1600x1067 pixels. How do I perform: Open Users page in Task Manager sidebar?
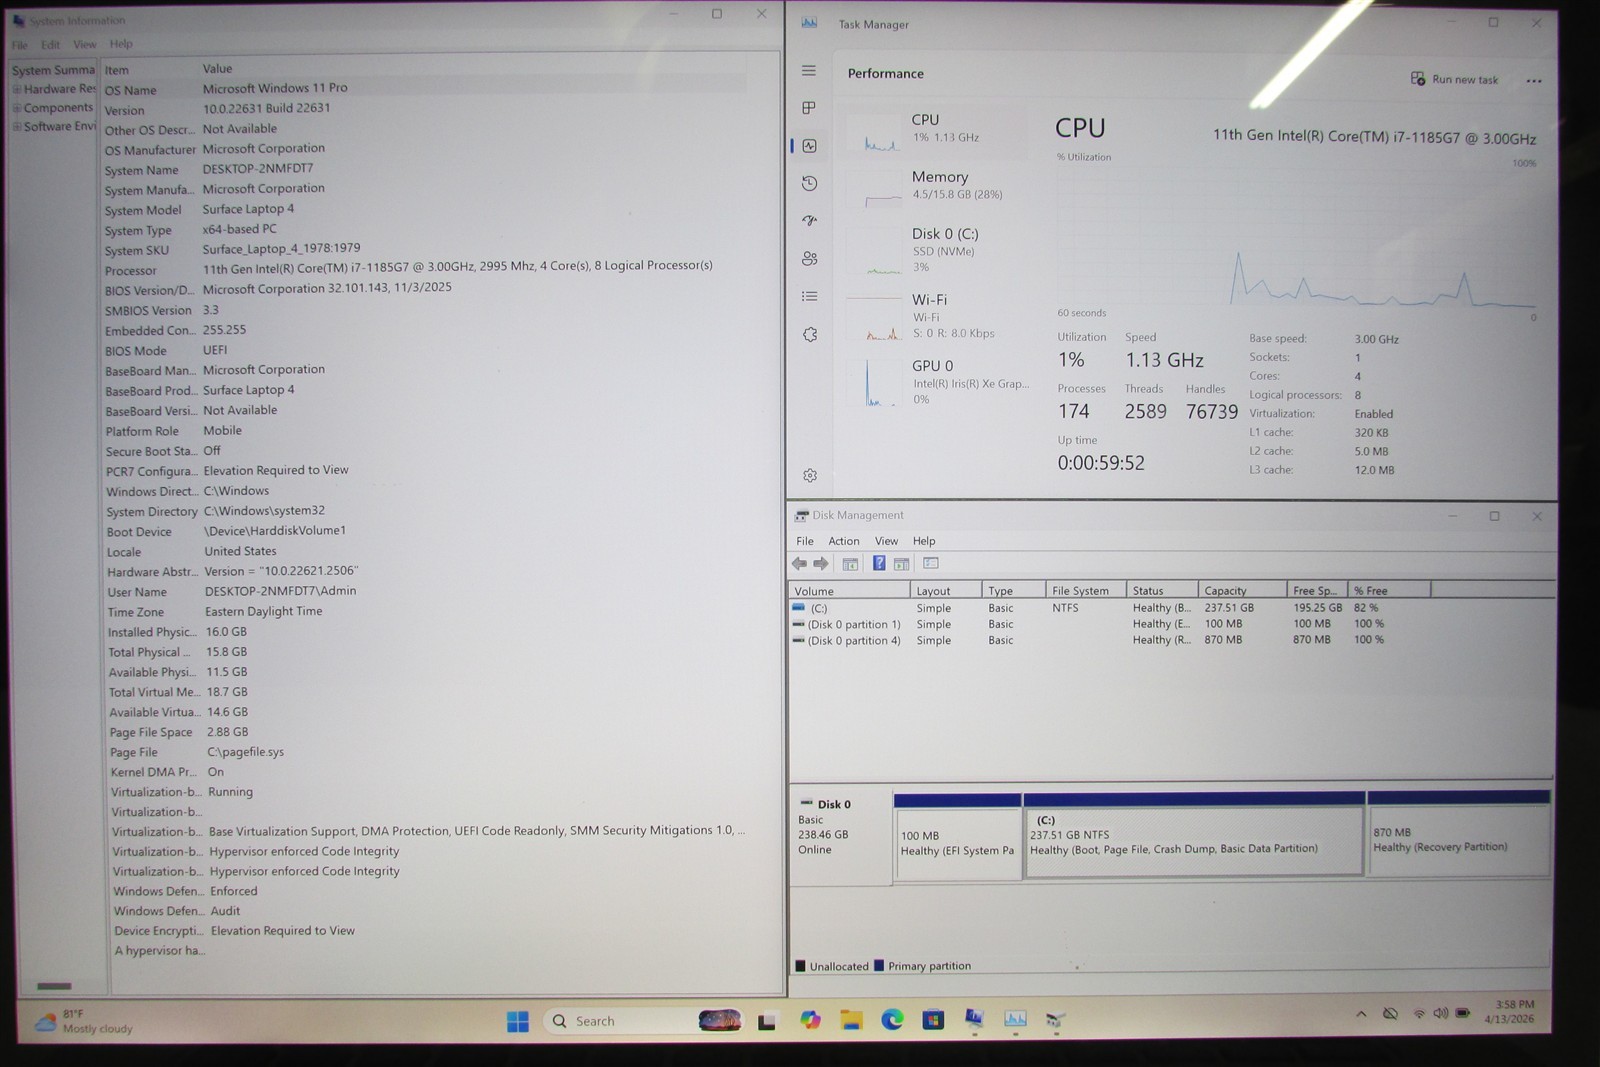click(x=810, y=258)
